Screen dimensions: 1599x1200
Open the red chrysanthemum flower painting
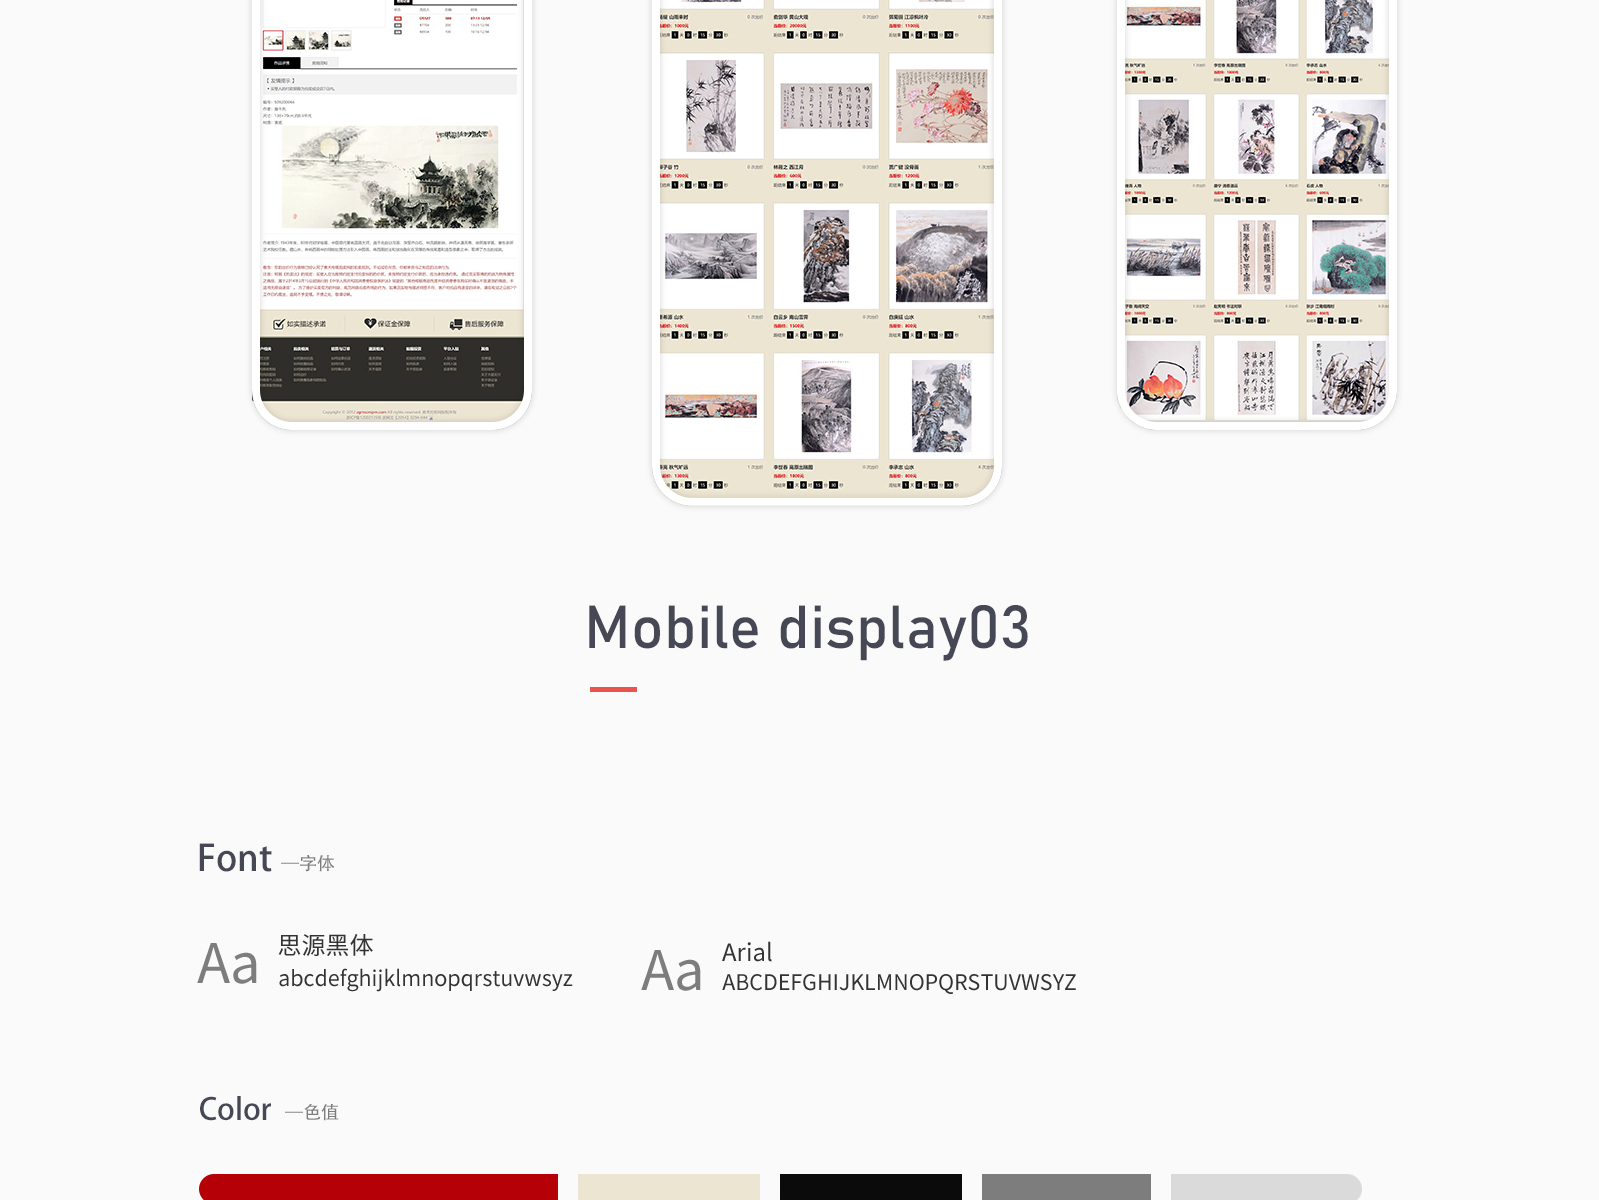941,106
